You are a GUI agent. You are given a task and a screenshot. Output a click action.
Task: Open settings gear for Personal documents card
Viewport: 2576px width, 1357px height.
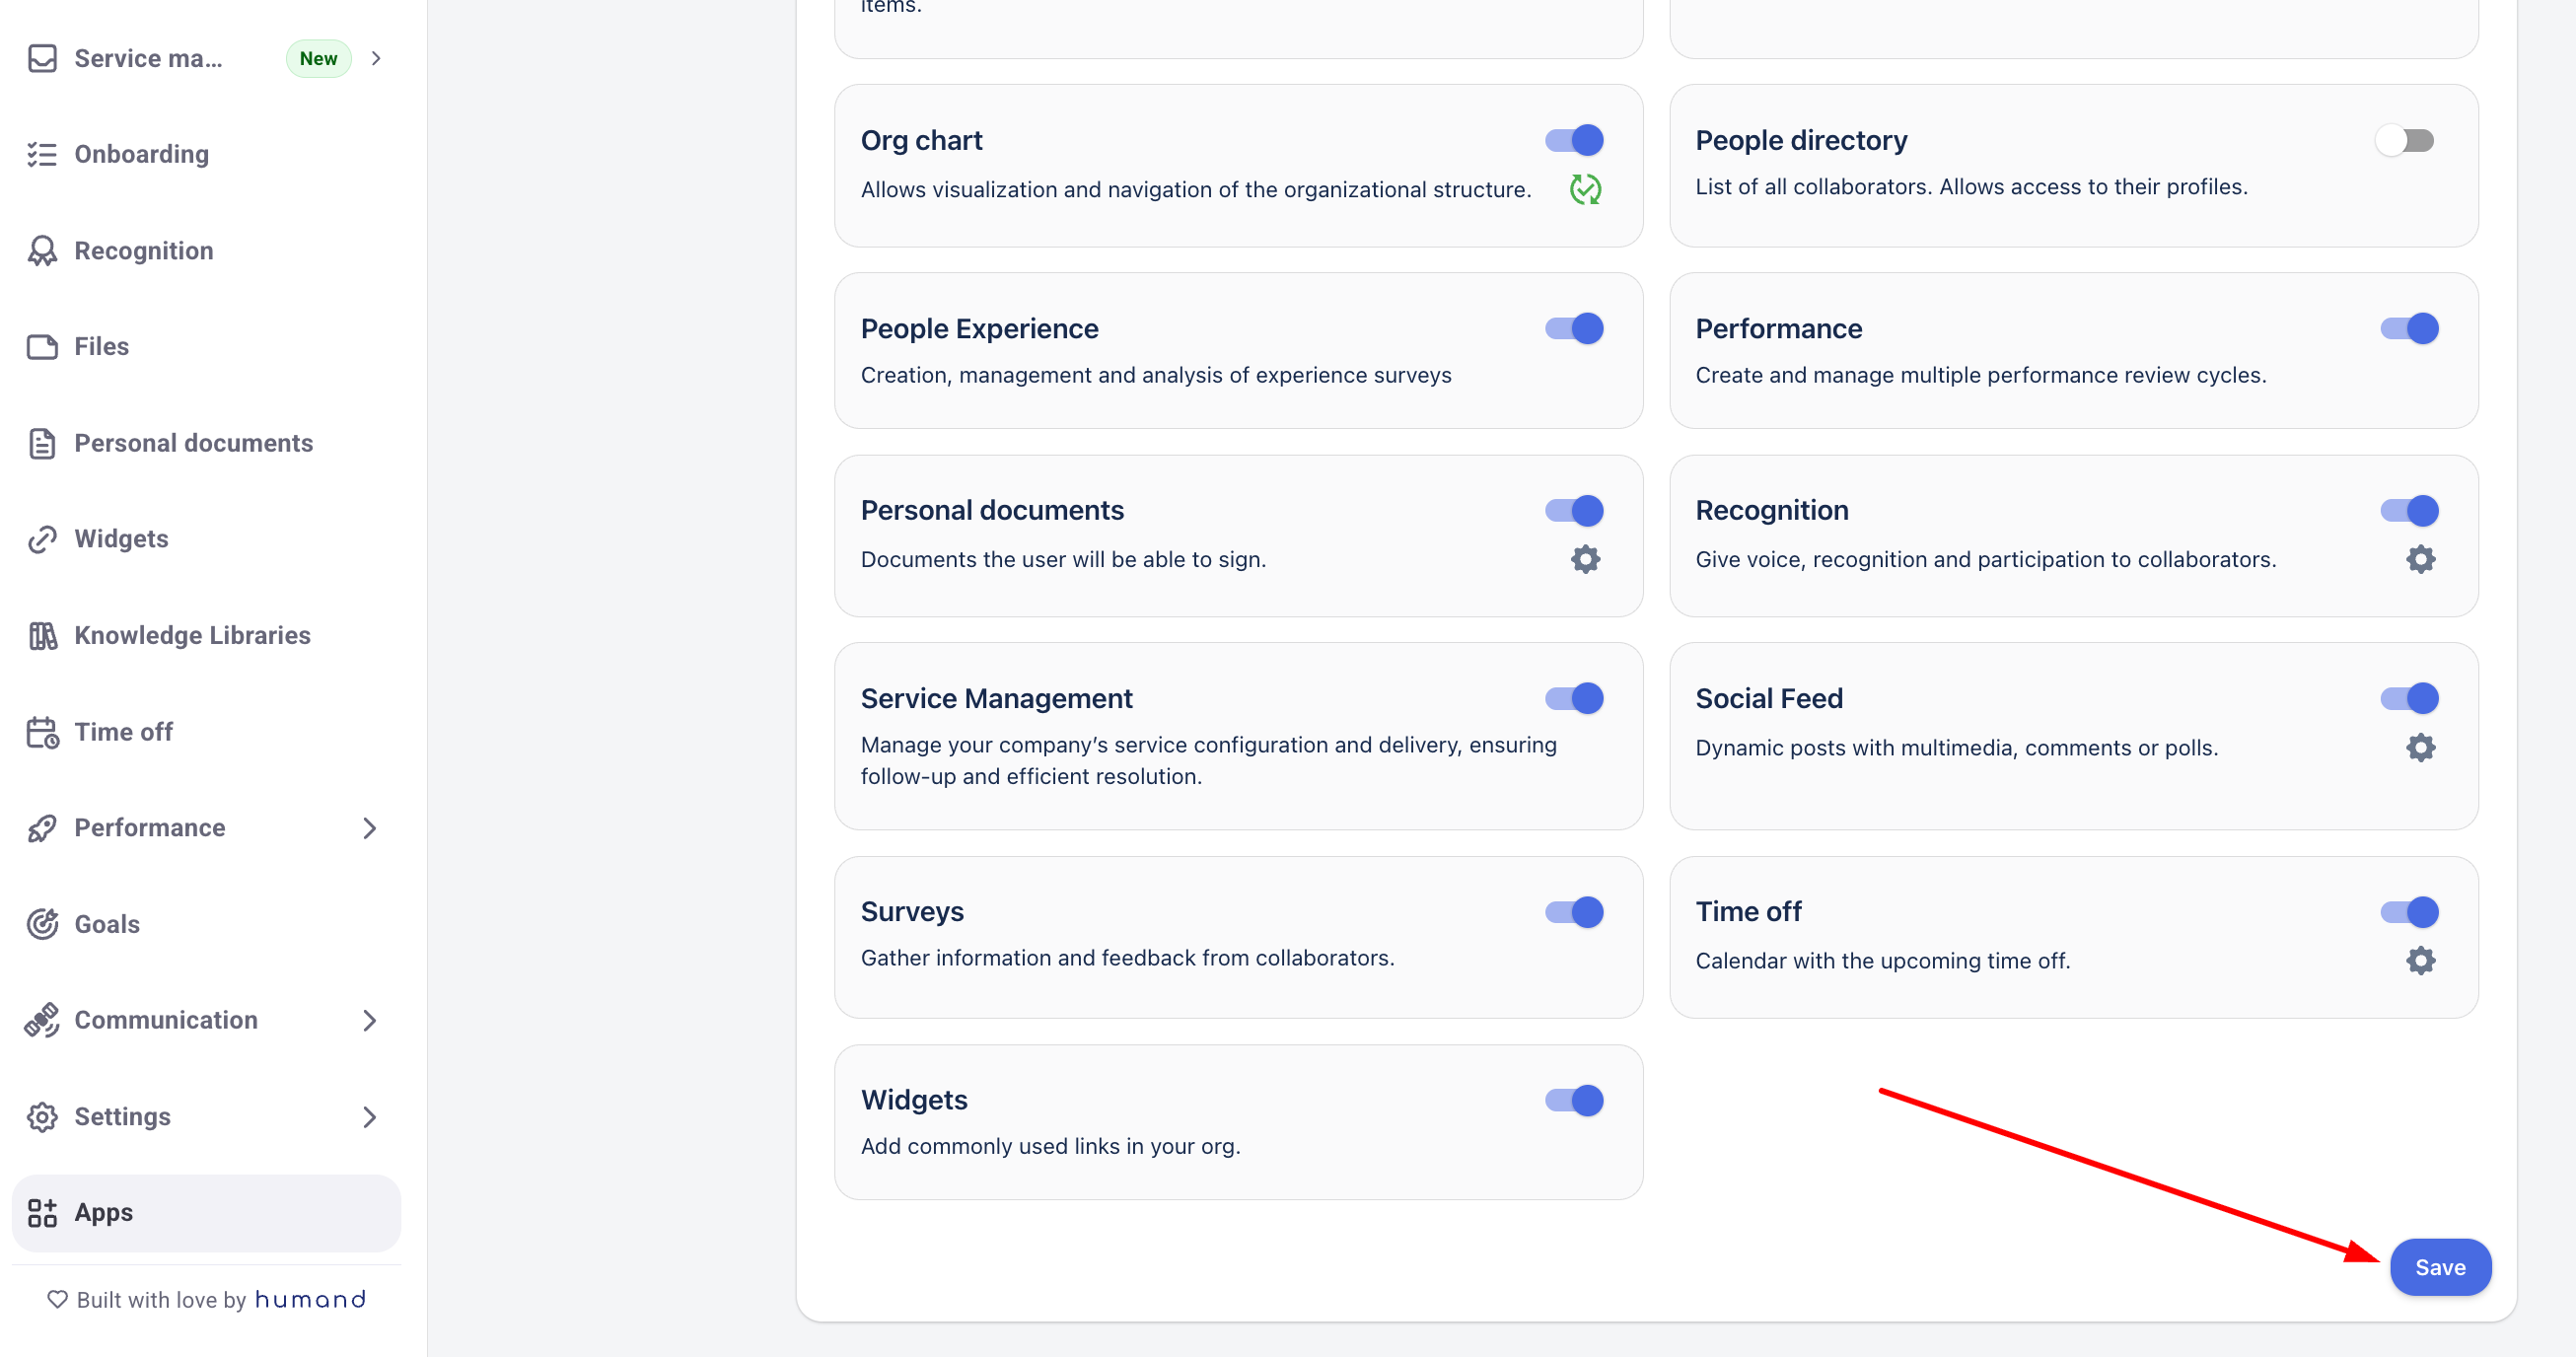(1585, 559)
